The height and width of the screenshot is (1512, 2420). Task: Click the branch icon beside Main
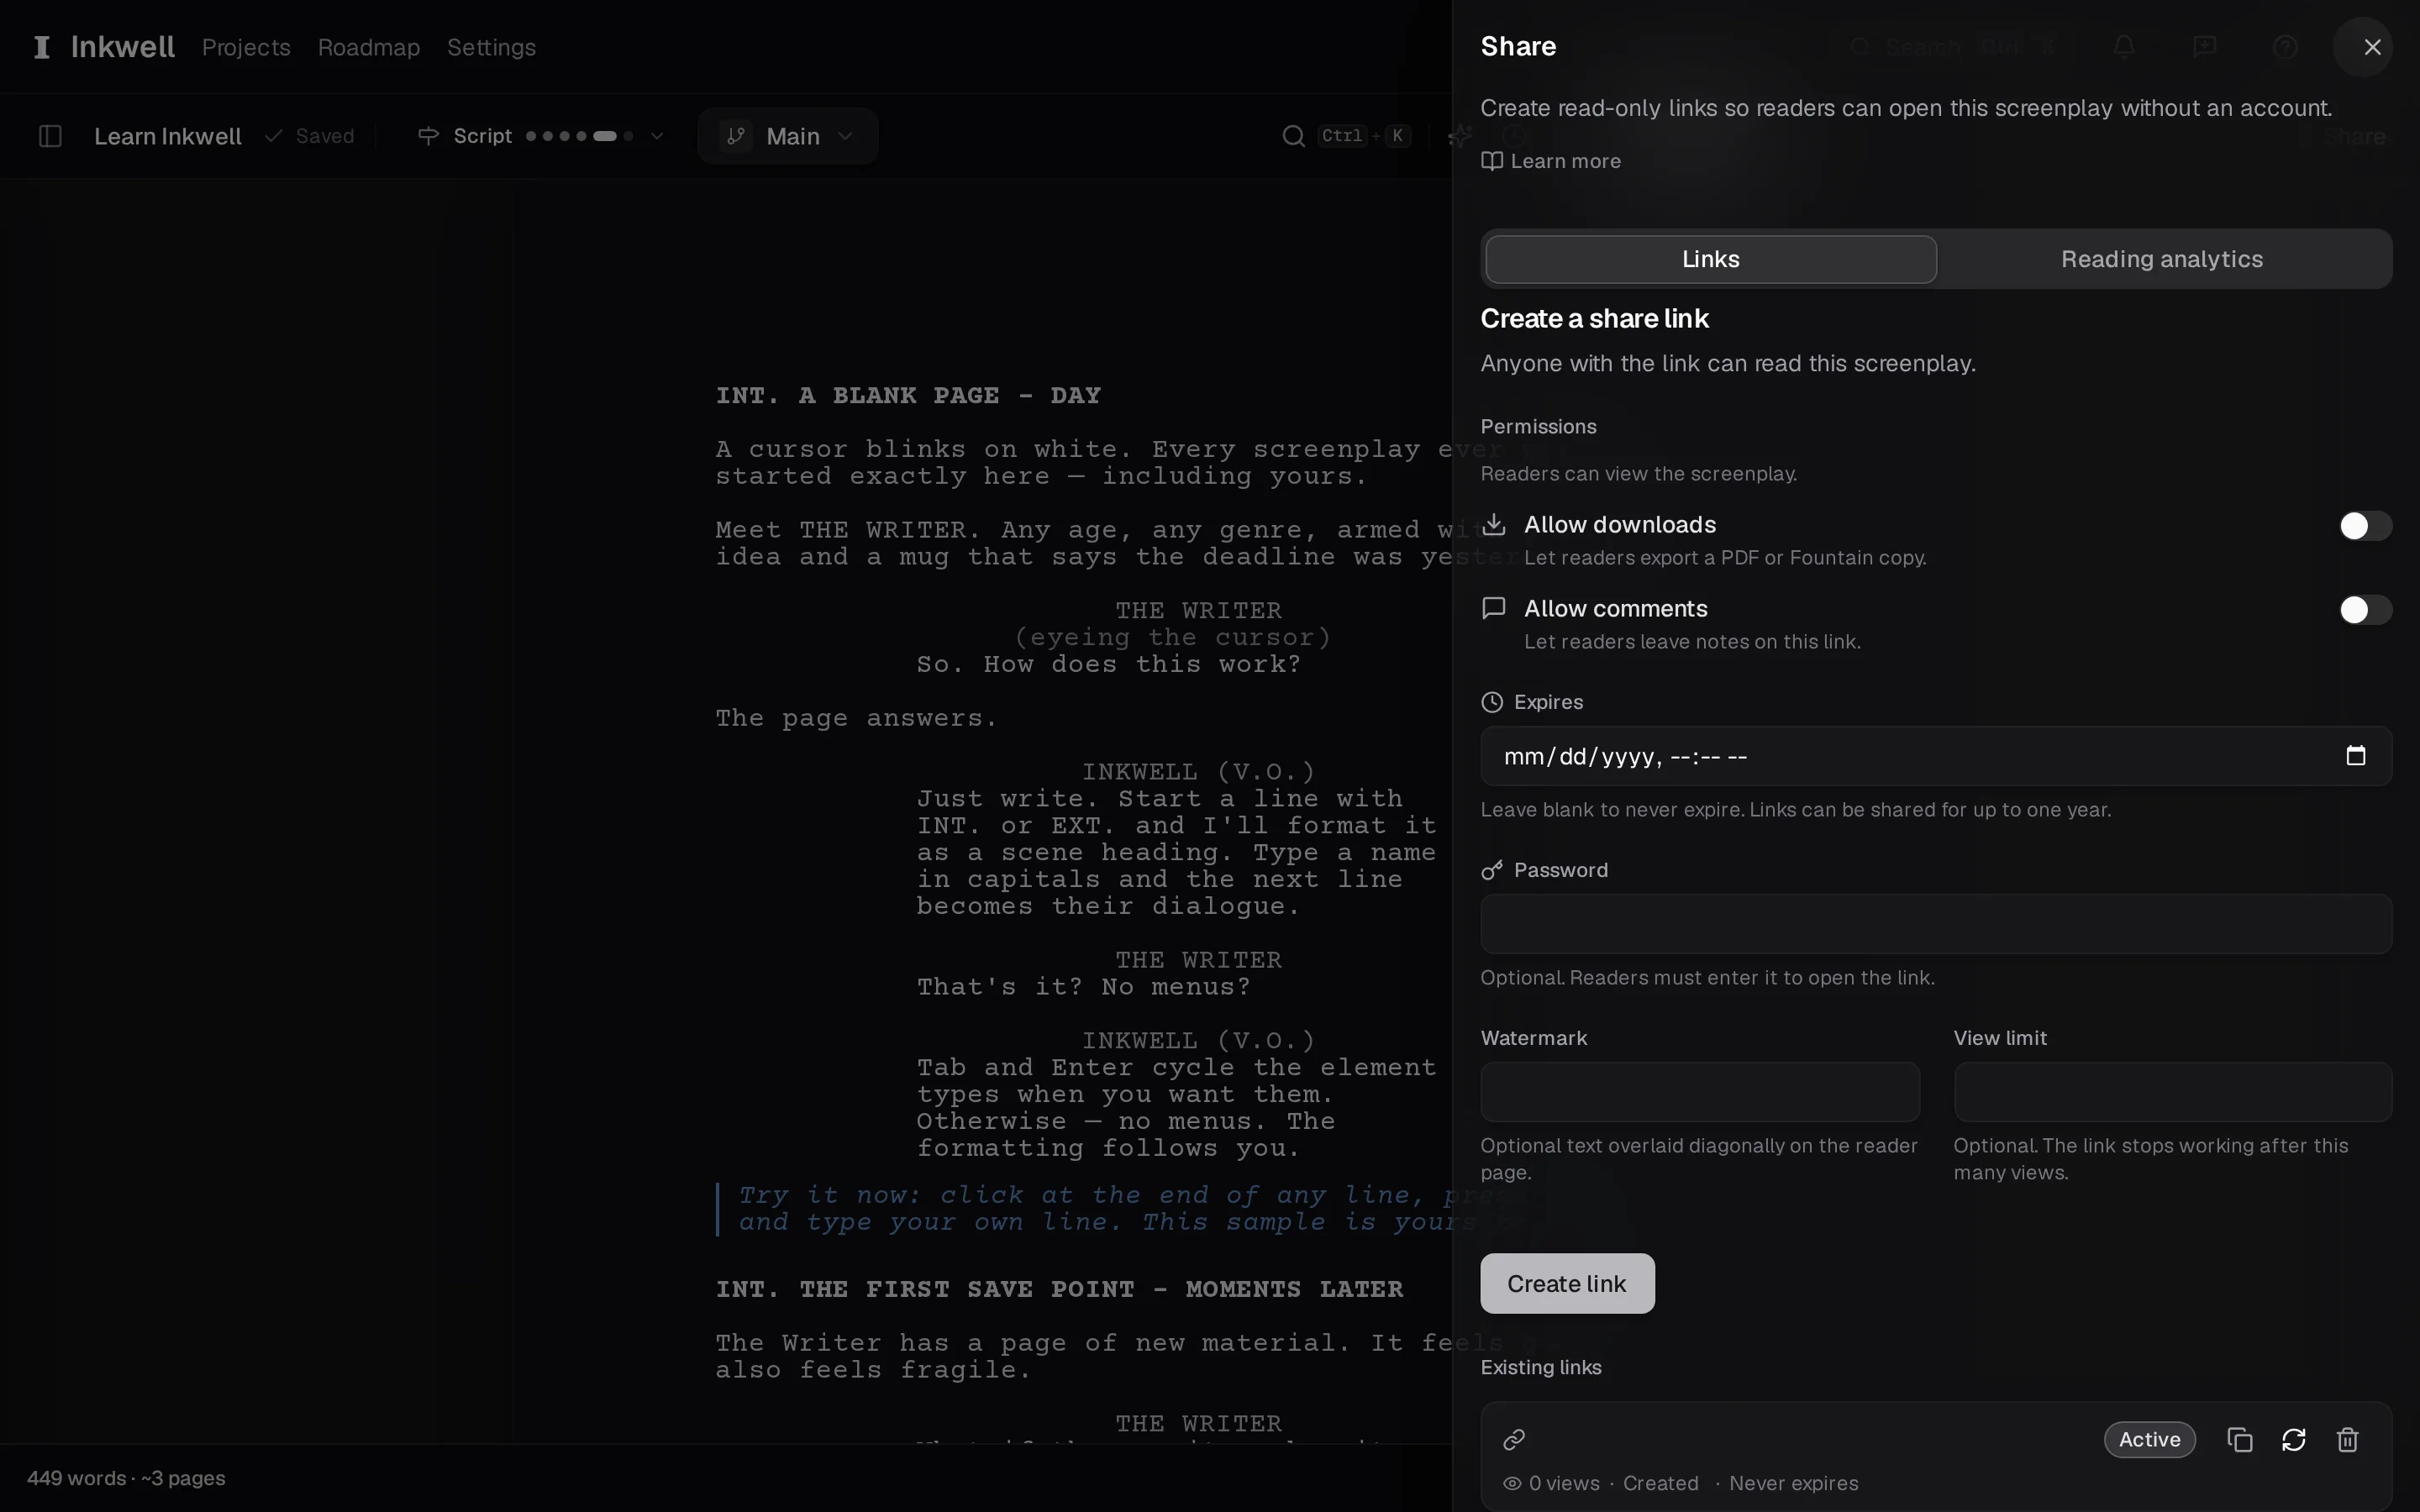(x=737, y=136)
